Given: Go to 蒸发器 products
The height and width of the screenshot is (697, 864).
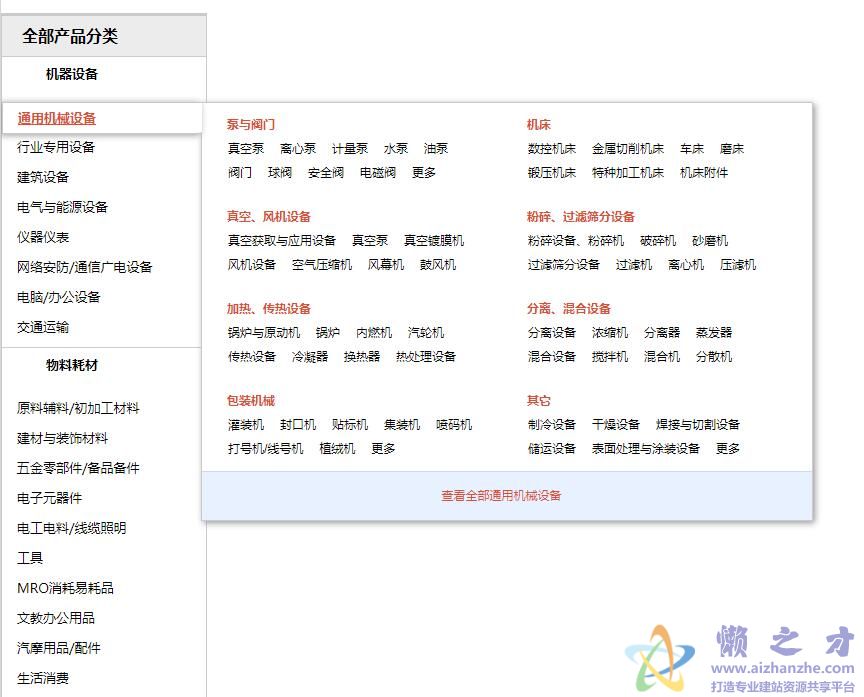Looking at the screenshot, I should [x=714, y=333].
